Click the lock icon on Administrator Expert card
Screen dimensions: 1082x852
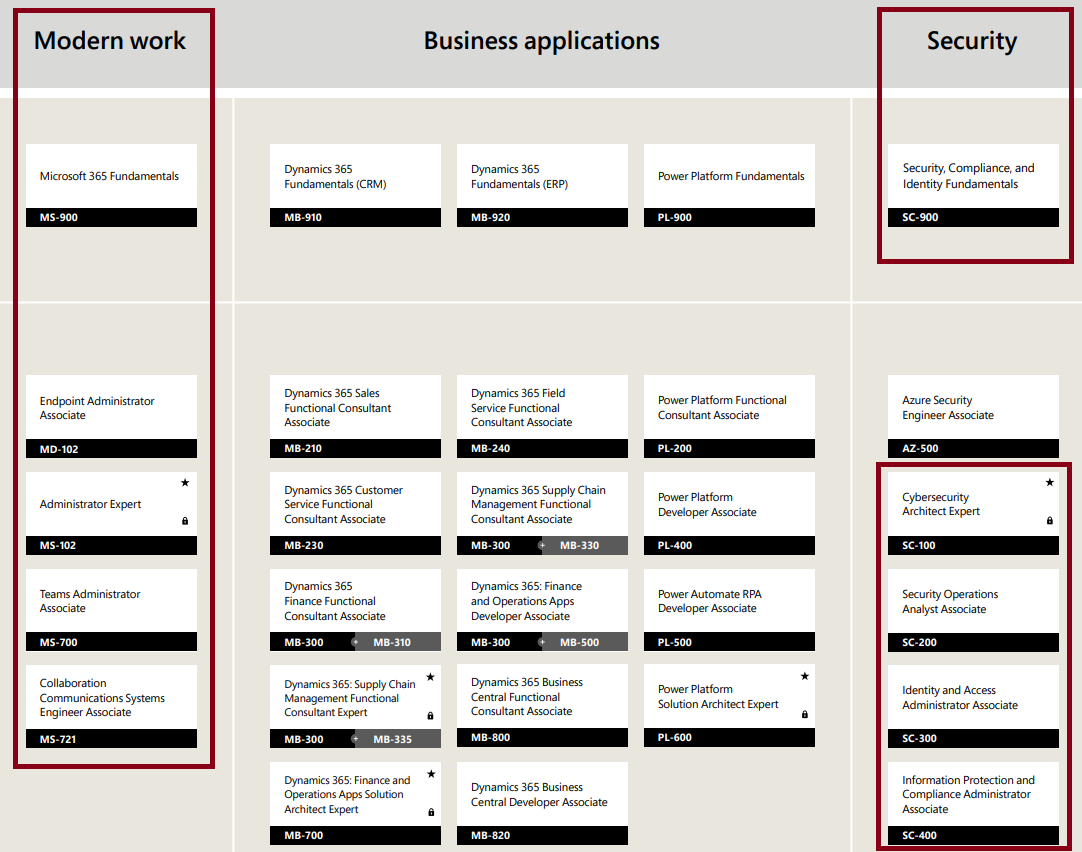pos(185,521)
